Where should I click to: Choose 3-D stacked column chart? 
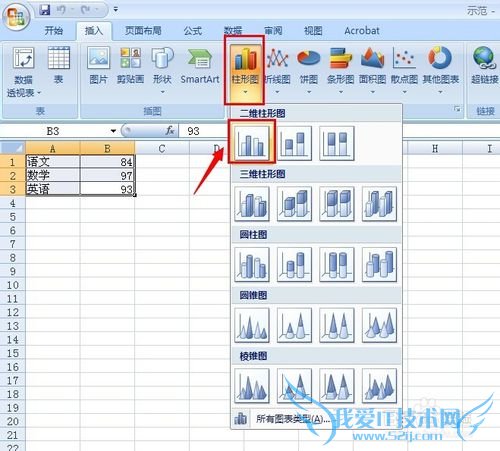(x=294, y=204)
